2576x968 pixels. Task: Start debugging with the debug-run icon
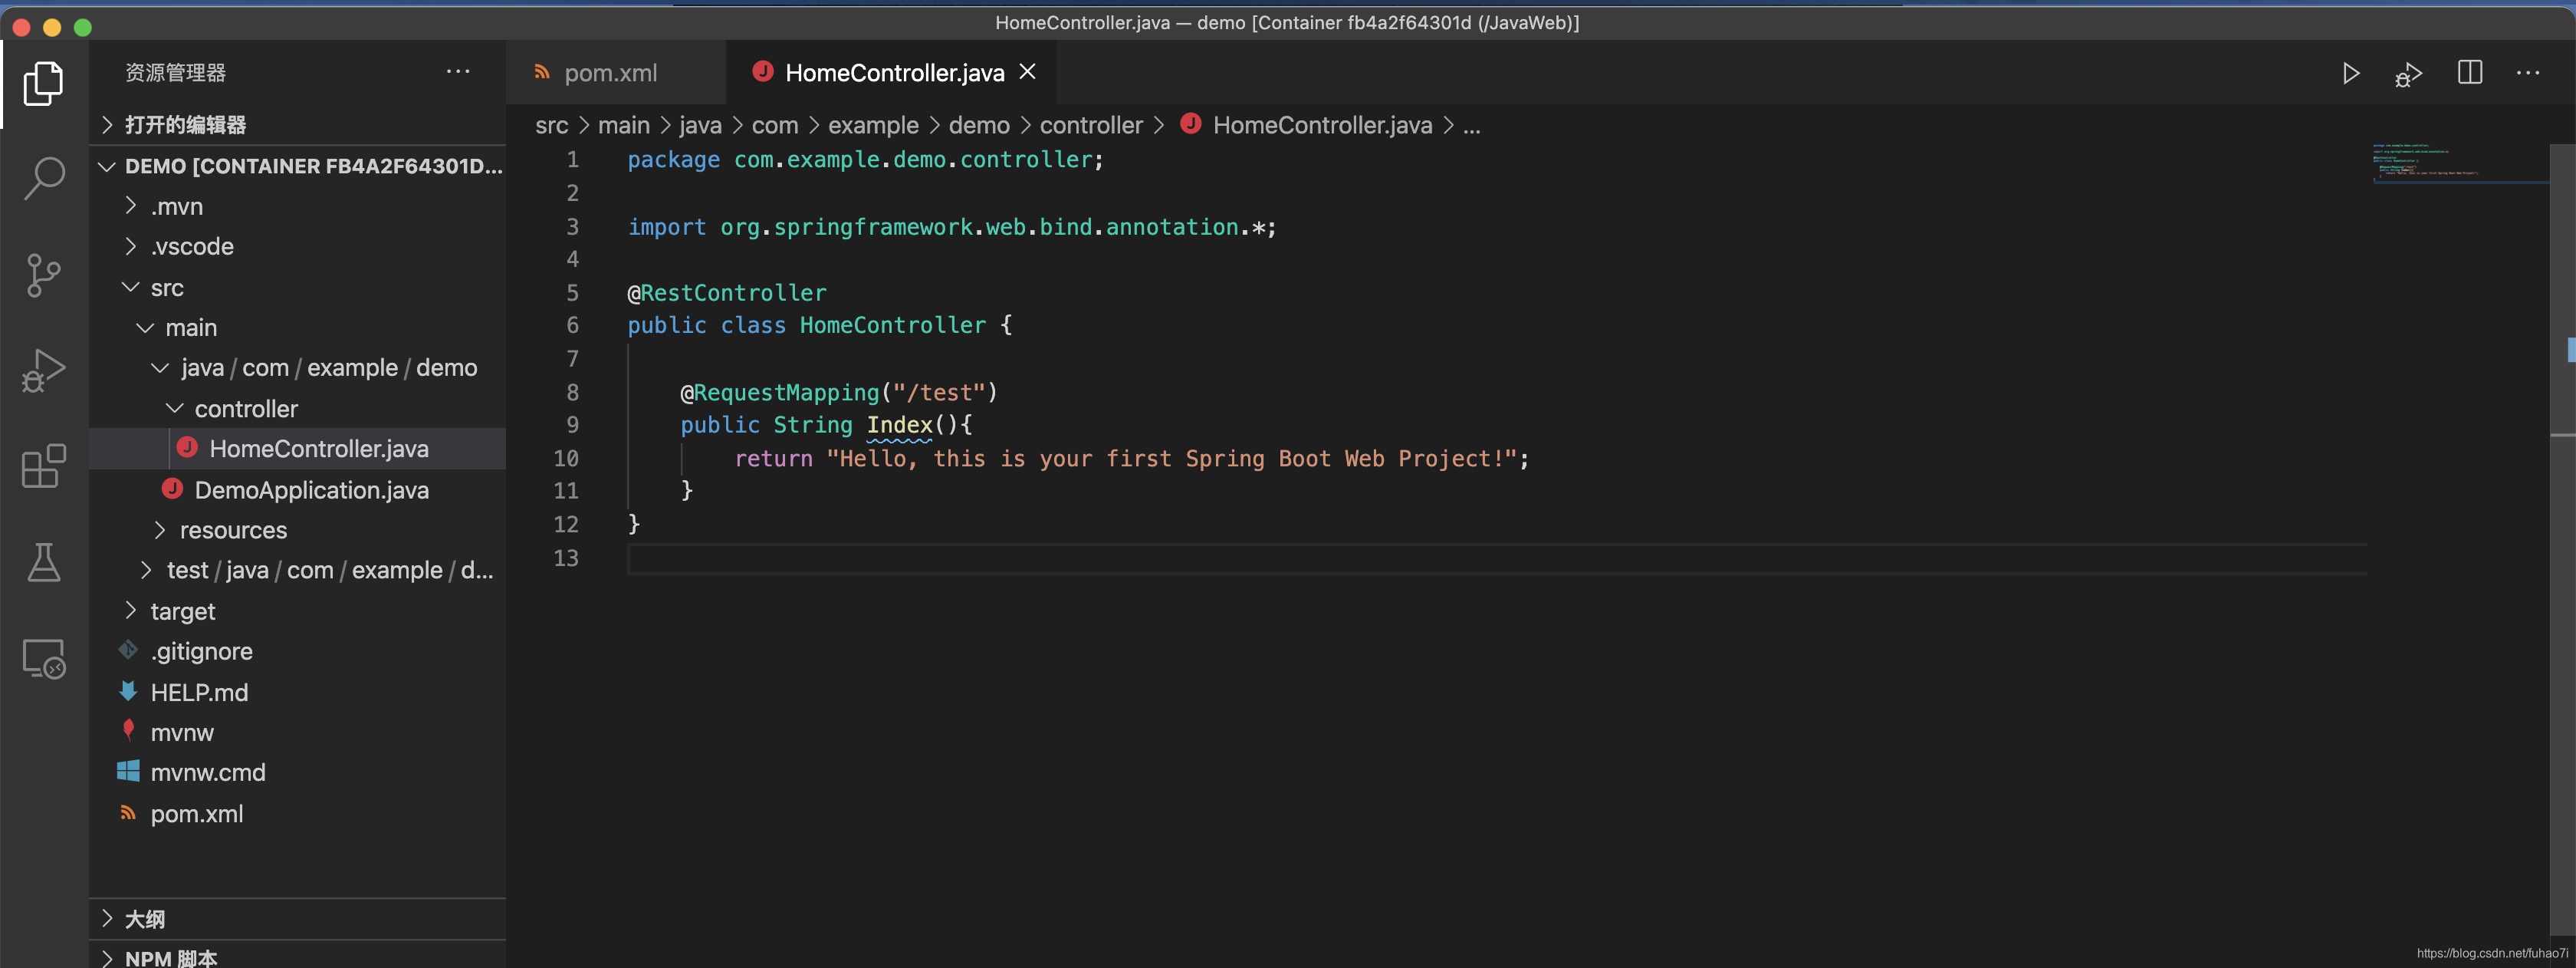click(2408, 74)
